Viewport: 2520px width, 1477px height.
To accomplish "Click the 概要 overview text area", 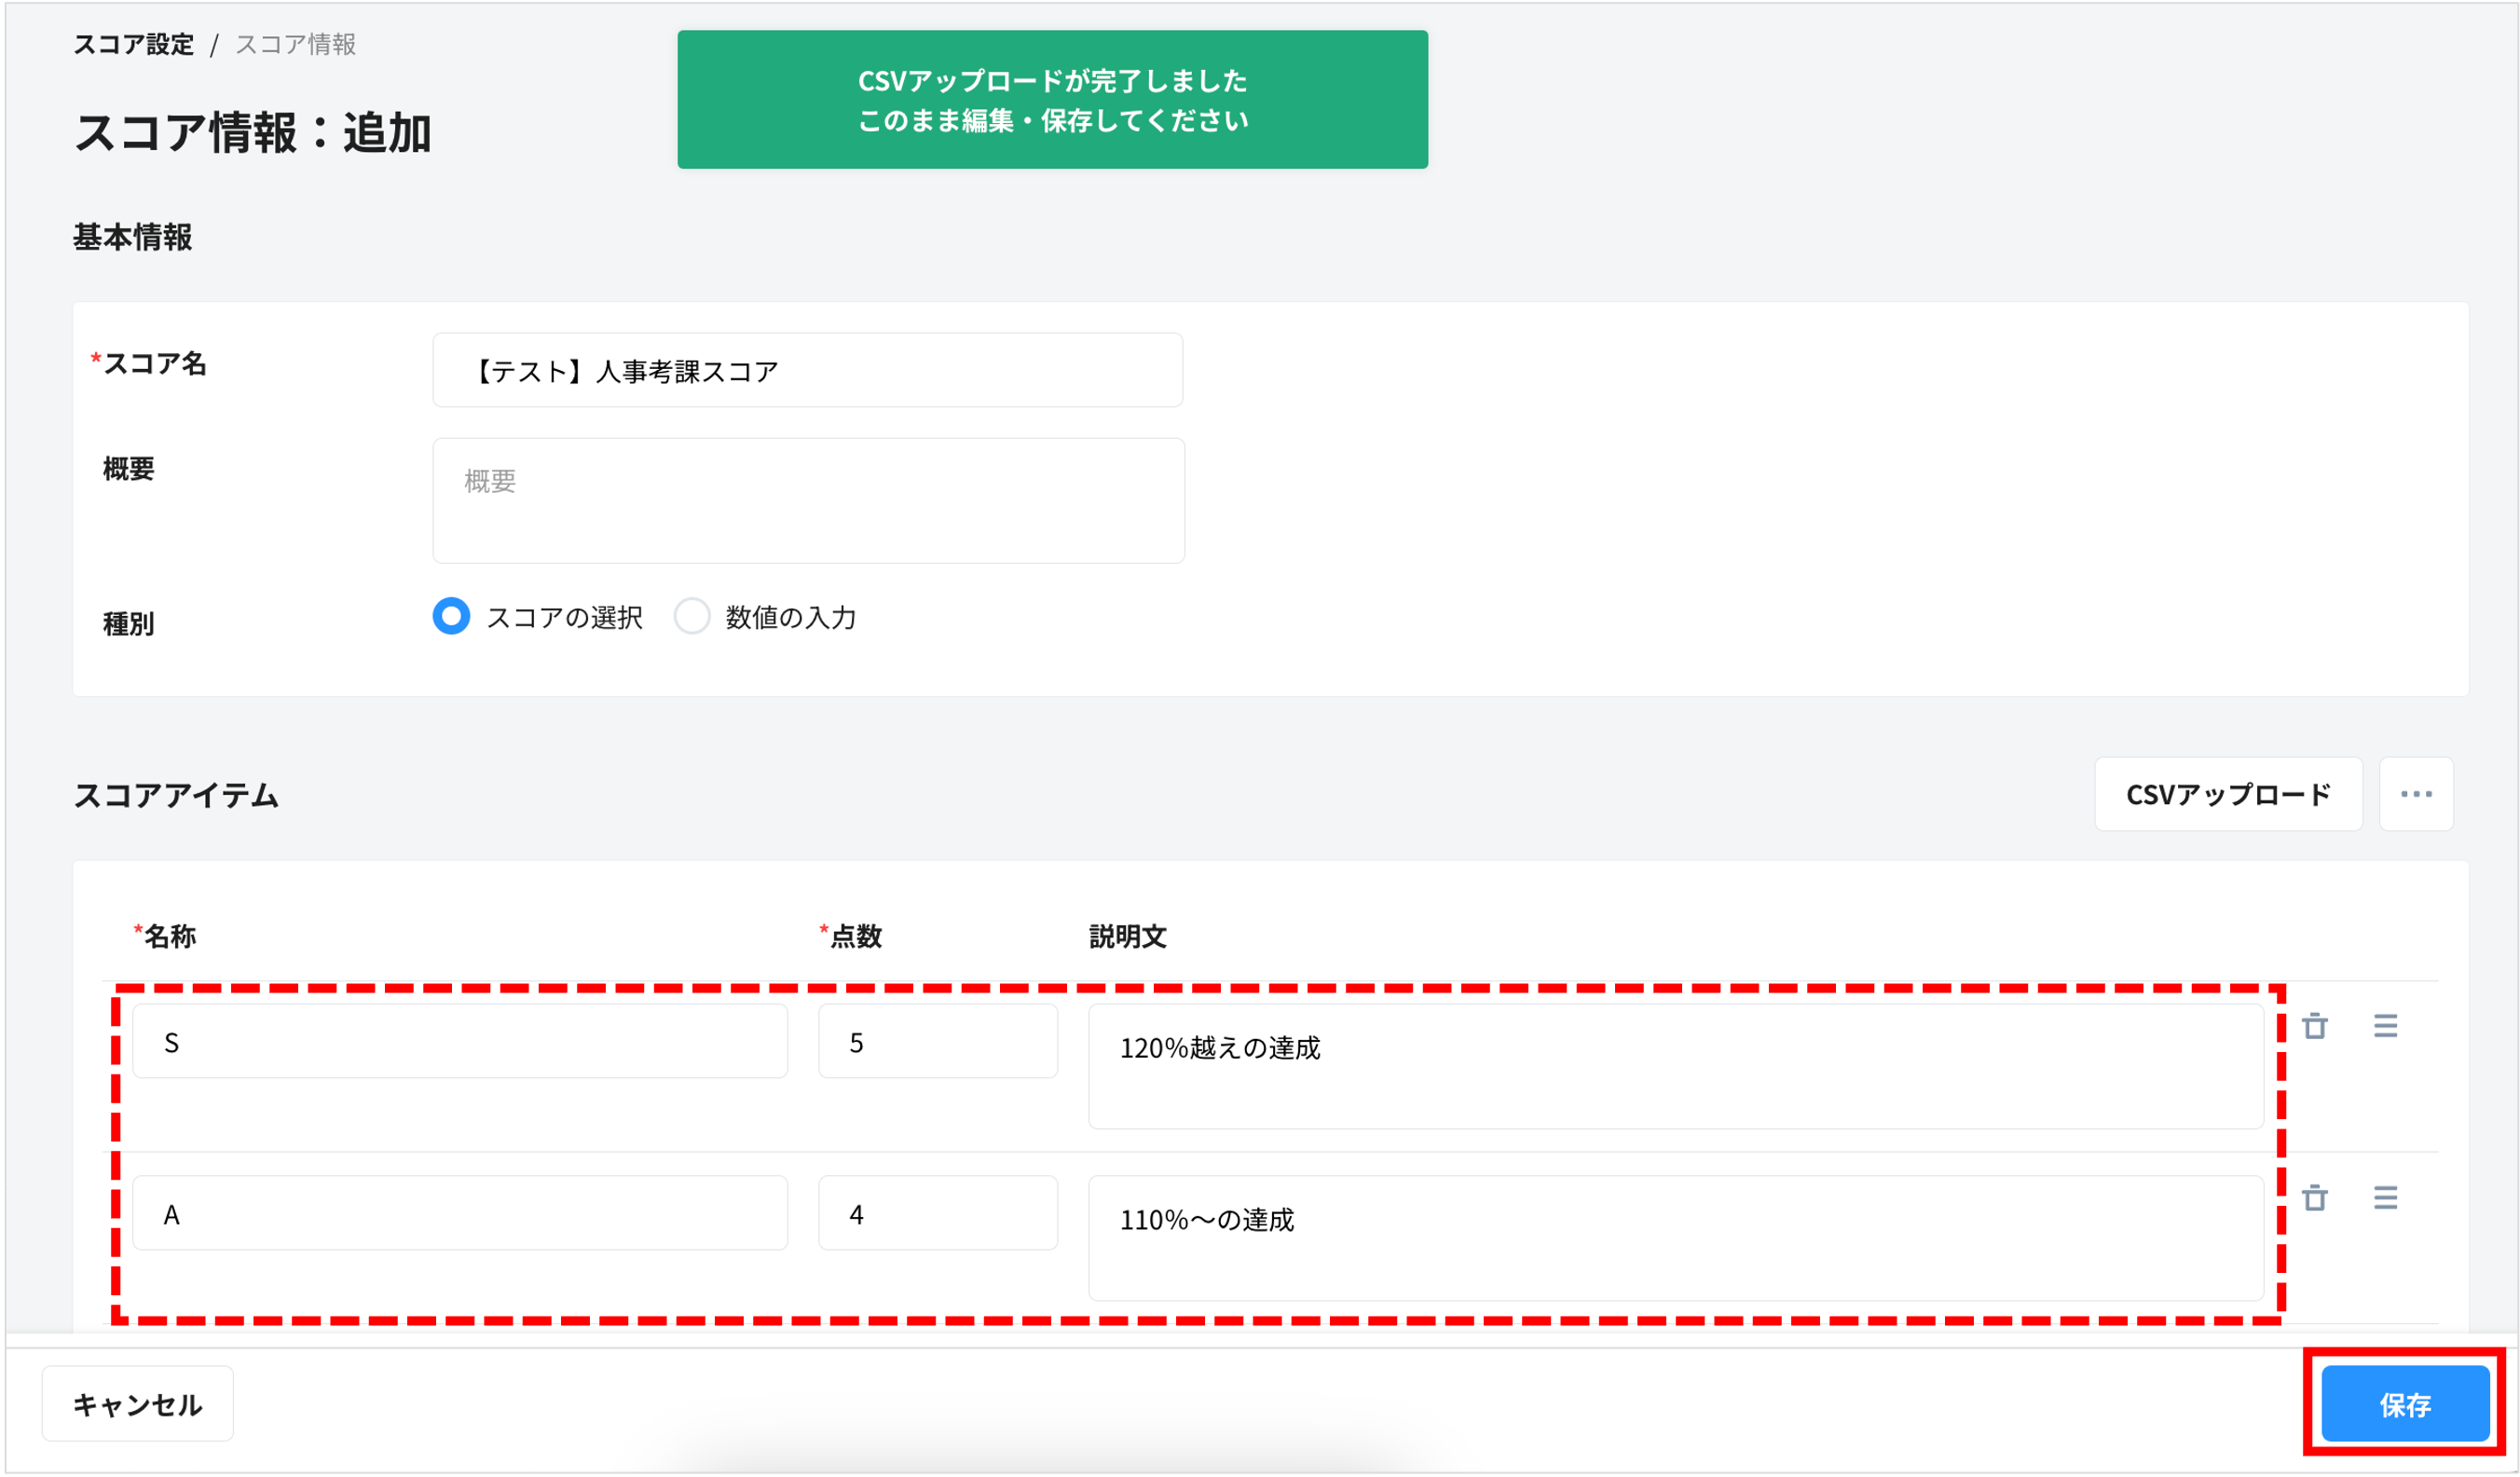I will 807,500.
